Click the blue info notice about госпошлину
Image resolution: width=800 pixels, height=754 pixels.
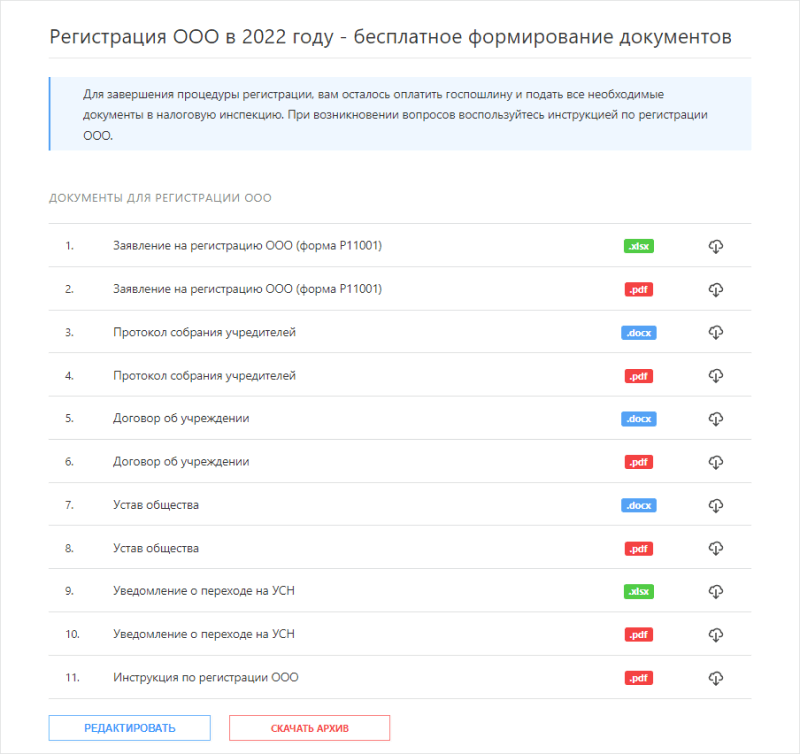(x=400, y=114)
